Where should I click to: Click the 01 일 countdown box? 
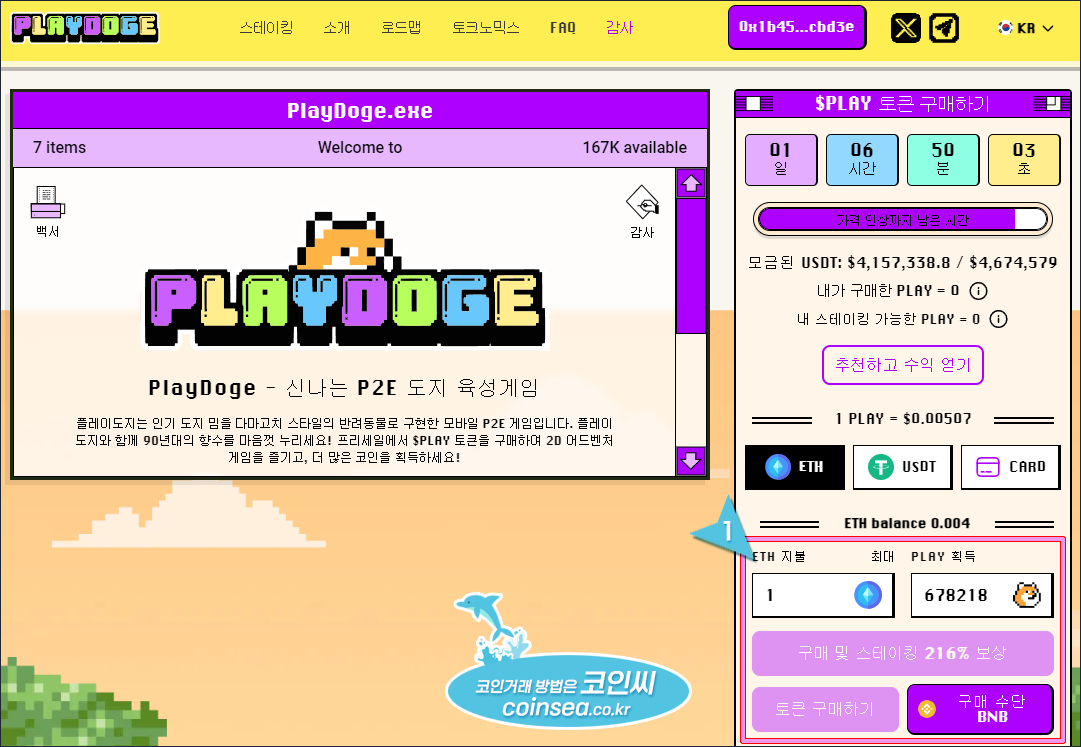[781, 160]
